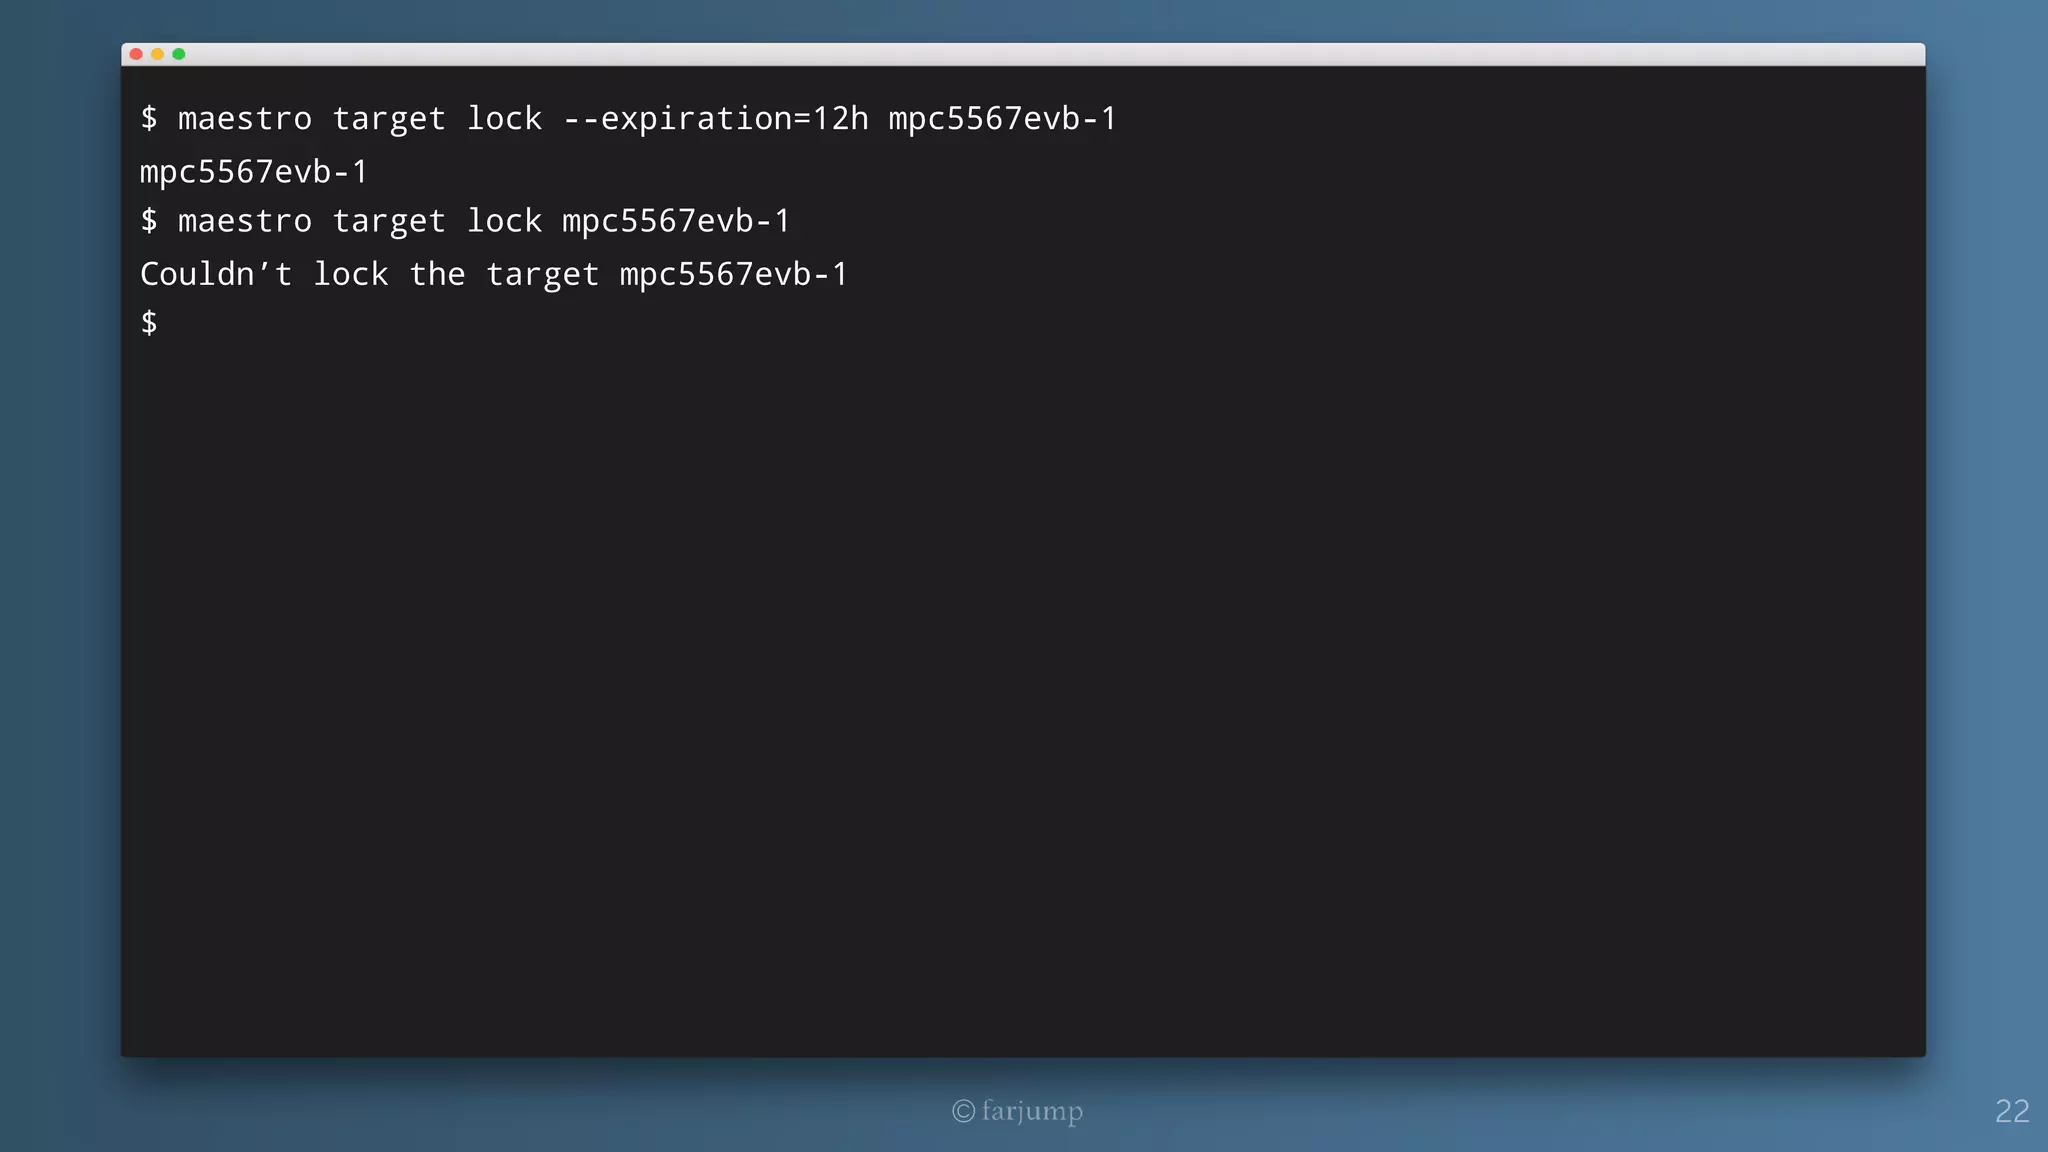Click mpc5567evb-1 at end of error line

pyautogui.click(x=733, y=275)
